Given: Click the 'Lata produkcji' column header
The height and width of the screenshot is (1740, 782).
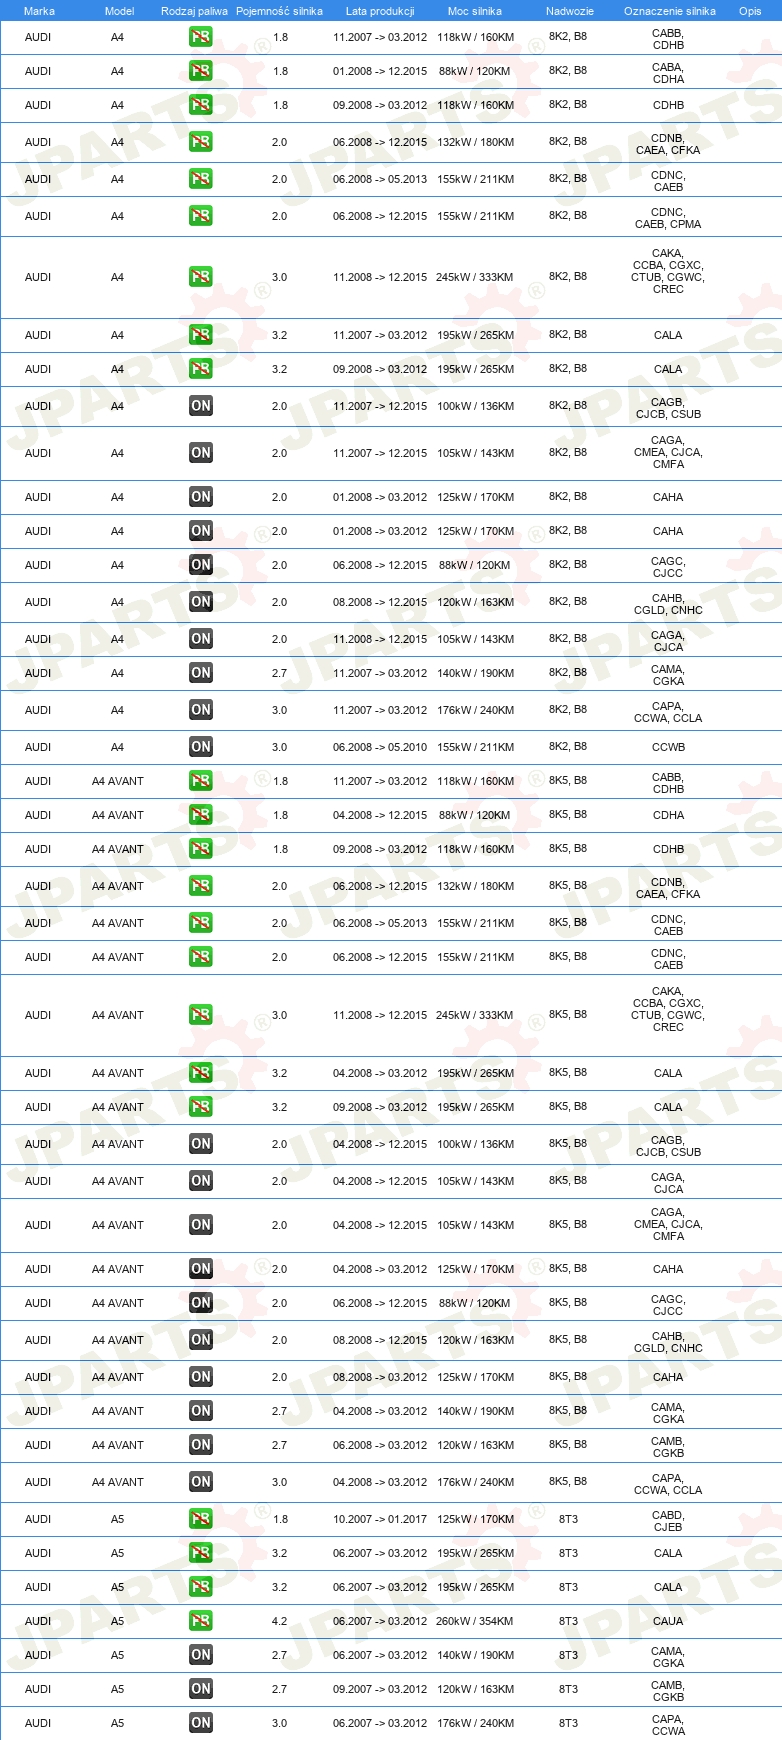Looking at the screenshot, I should [x=380, y=11].
